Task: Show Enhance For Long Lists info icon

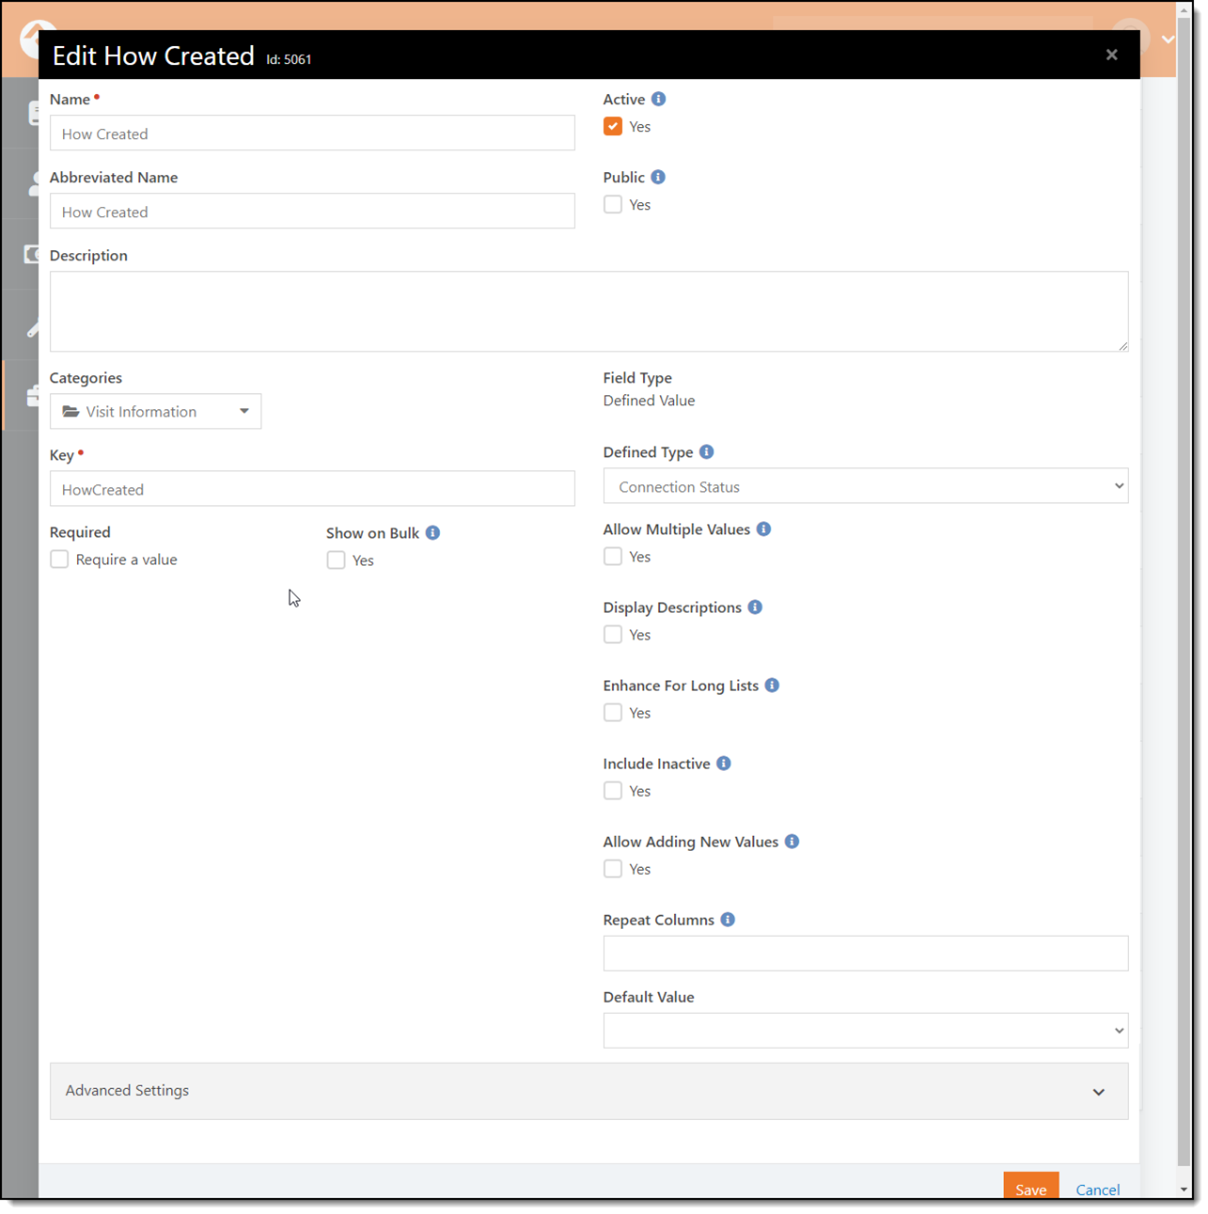Action: (772, 685)
